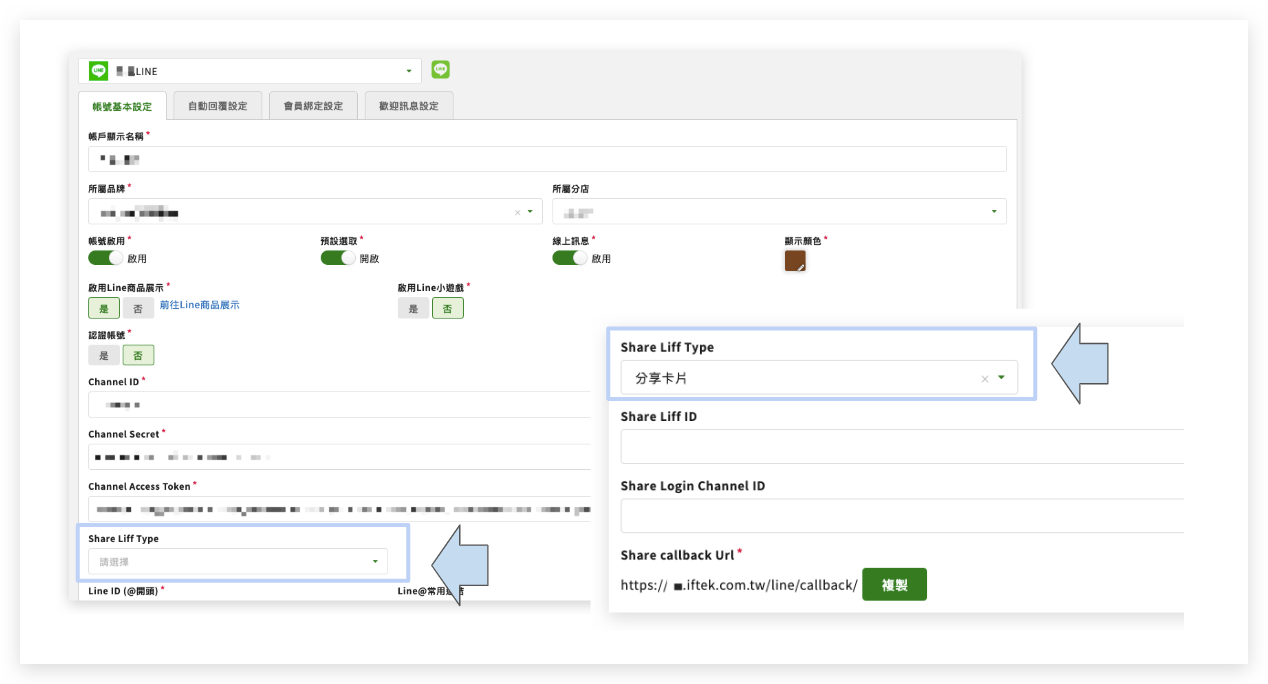Select 否 for 啟用Line商品展示
Screen dimensions: 1268x684
[x=138, y=308]
